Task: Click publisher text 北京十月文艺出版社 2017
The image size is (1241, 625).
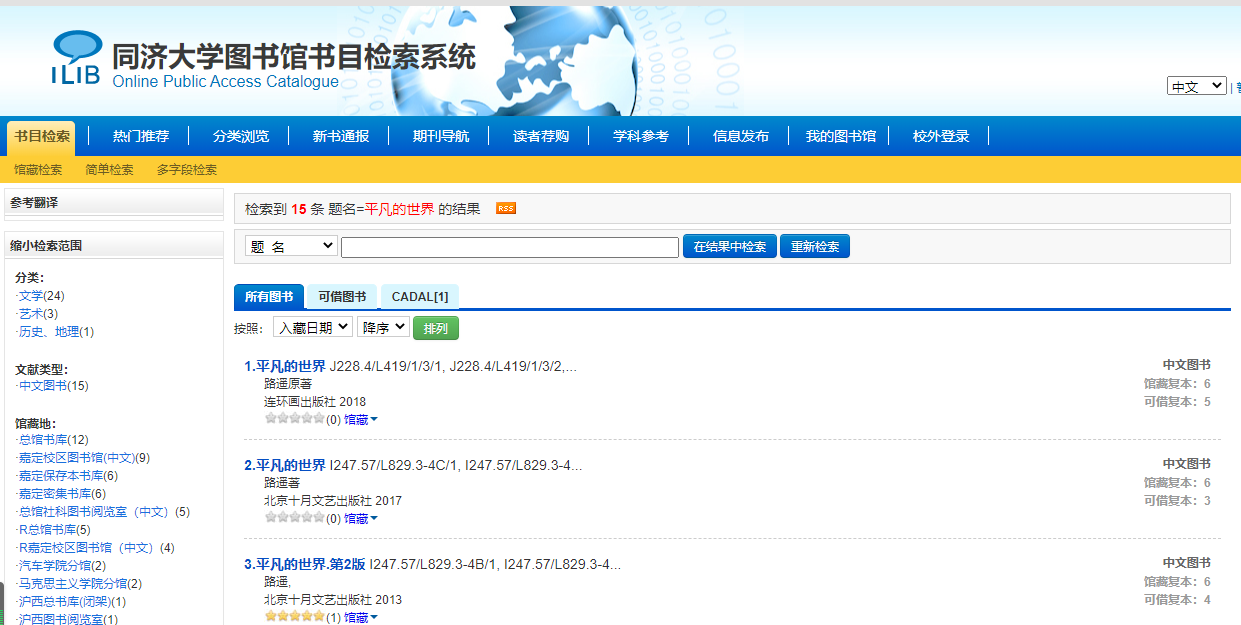Action: (x=333, y=501)
